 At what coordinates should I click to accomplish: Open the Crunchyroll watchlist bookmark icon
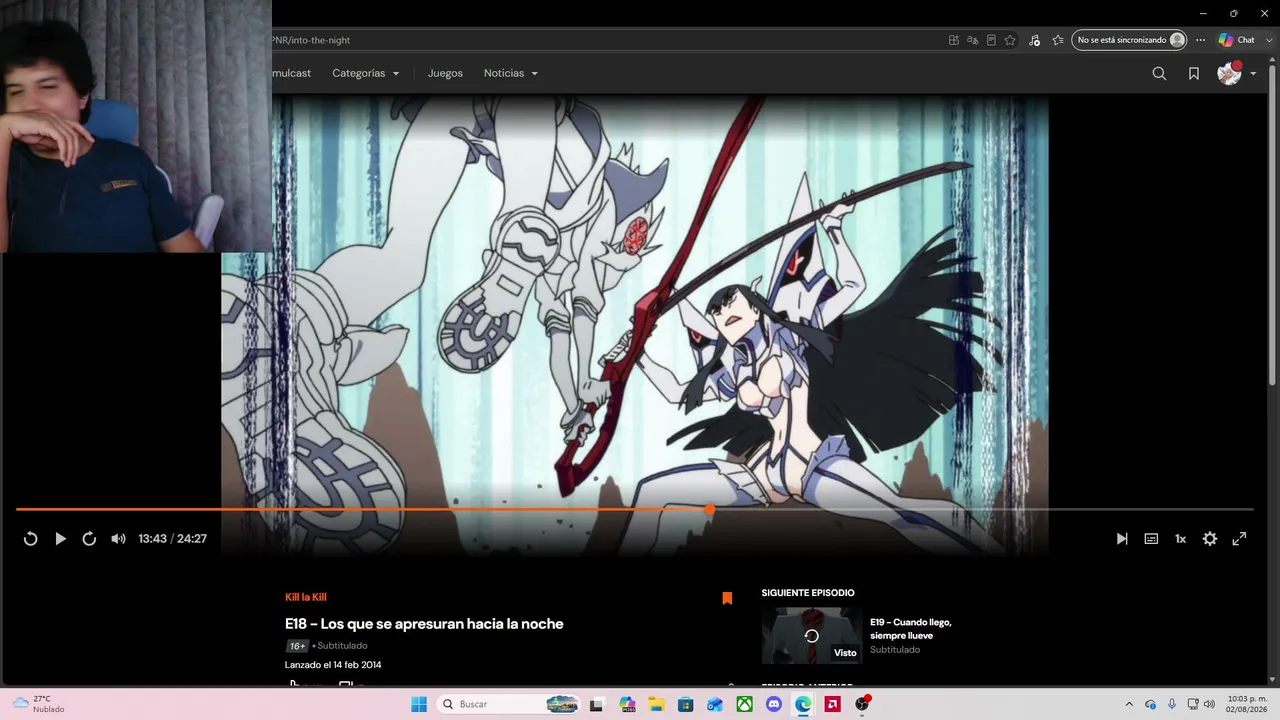point(1194,73)
